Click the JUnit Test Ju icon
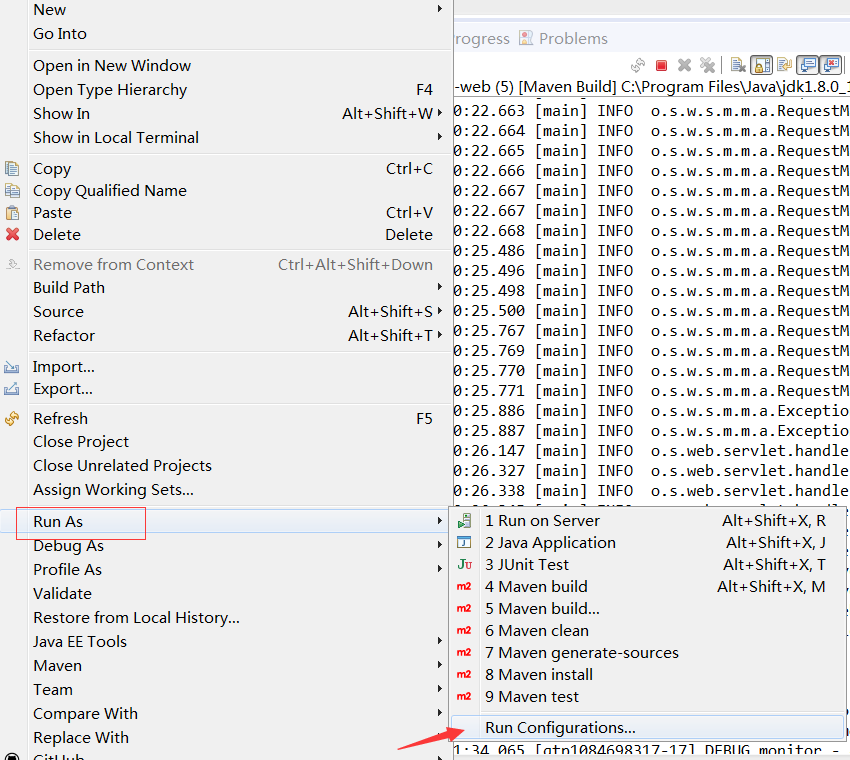The height and width of the screenshot is (760, 850). tap(465, 565)
